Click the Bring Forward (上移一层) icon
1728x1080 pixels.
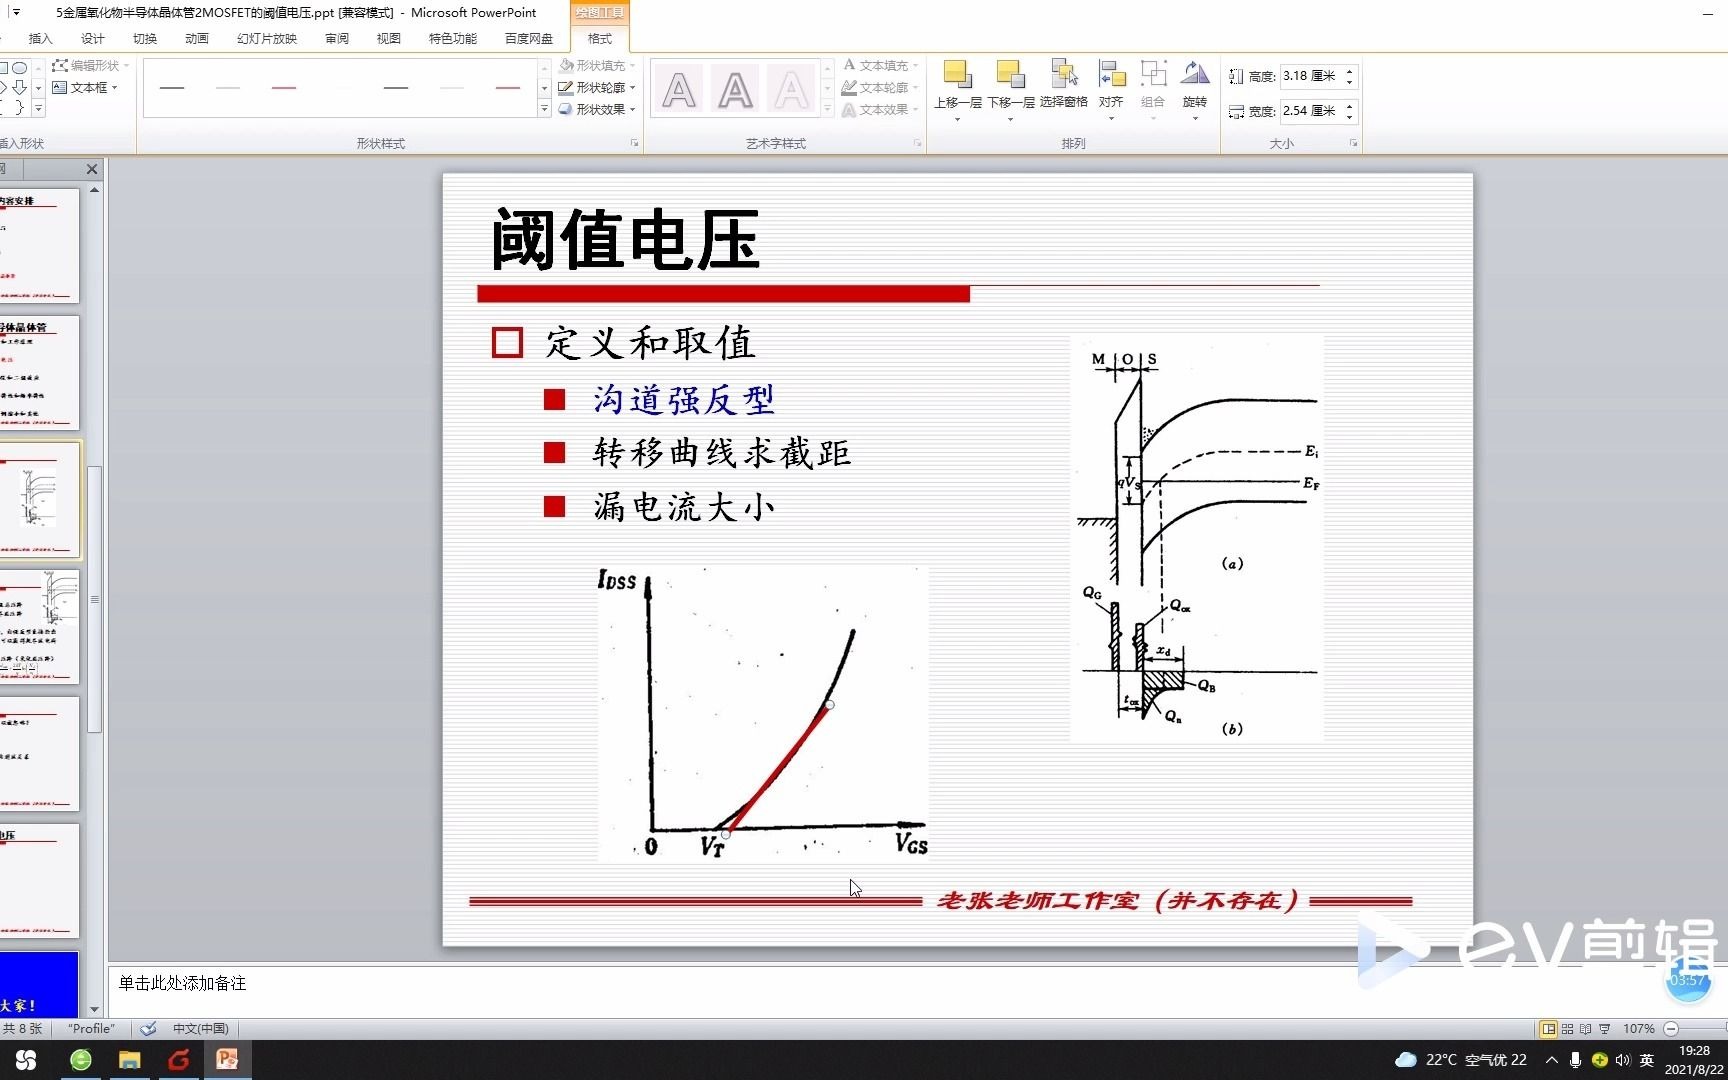point(957,75)
